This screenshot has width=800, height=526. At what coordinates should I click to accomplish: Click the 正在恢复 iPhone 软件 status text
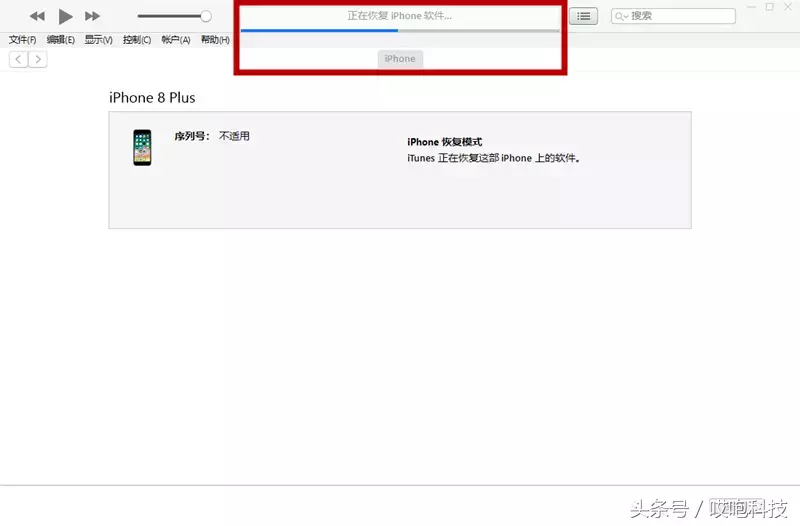399,16
